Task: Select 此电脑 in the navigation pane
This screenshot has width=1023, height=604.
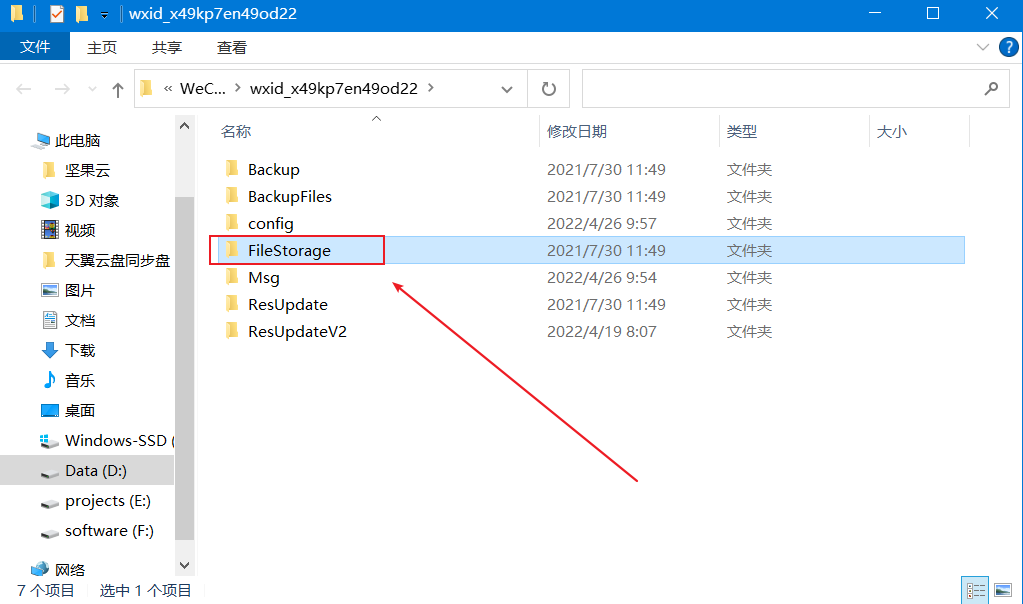Action: pos(77,140)
